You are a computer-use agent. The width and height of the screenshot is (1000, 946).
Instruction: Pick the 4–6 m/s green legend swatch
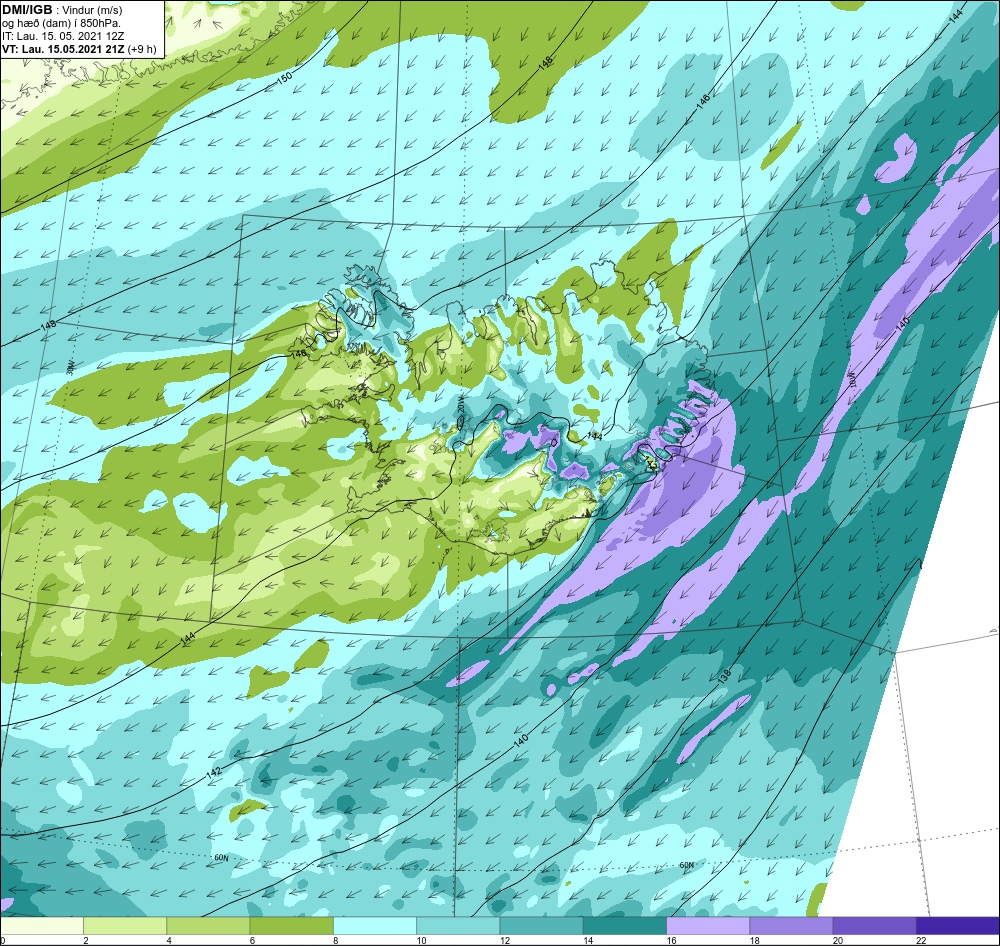pyautogui.click(x=208, y=924)
